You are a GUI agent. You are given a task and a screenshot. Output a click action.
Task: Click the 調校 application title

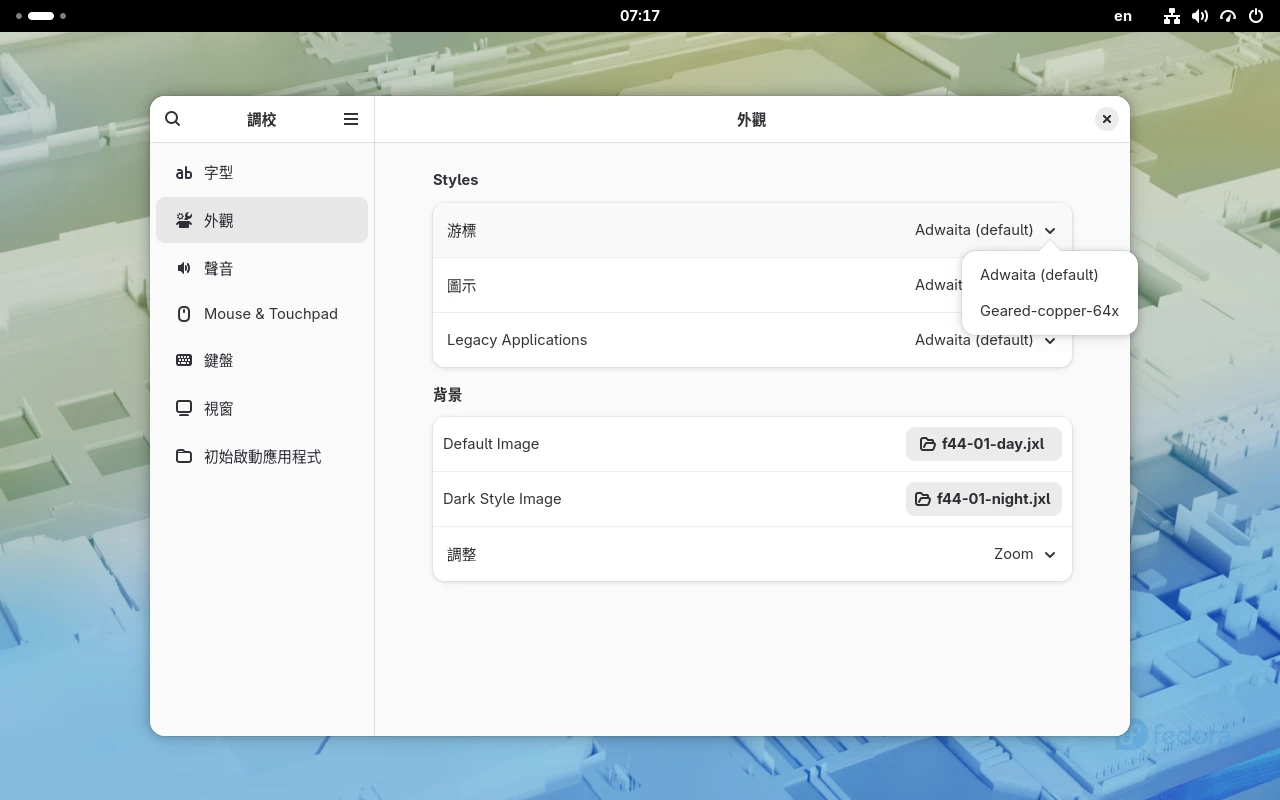click(x=262, y=119)
